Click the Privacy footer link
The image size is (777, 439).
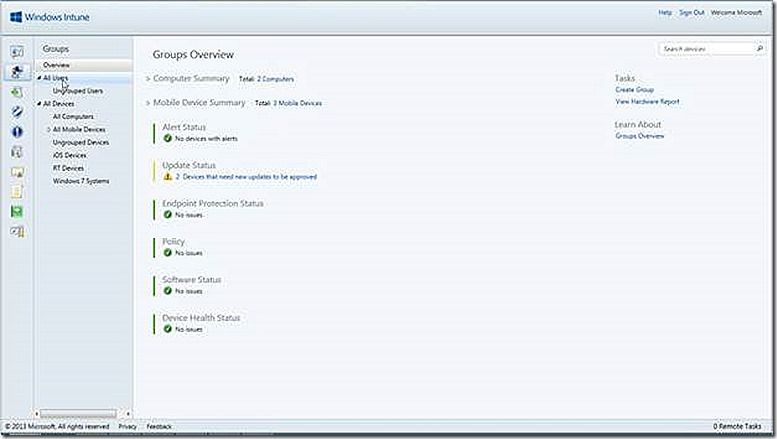(127, 426)
